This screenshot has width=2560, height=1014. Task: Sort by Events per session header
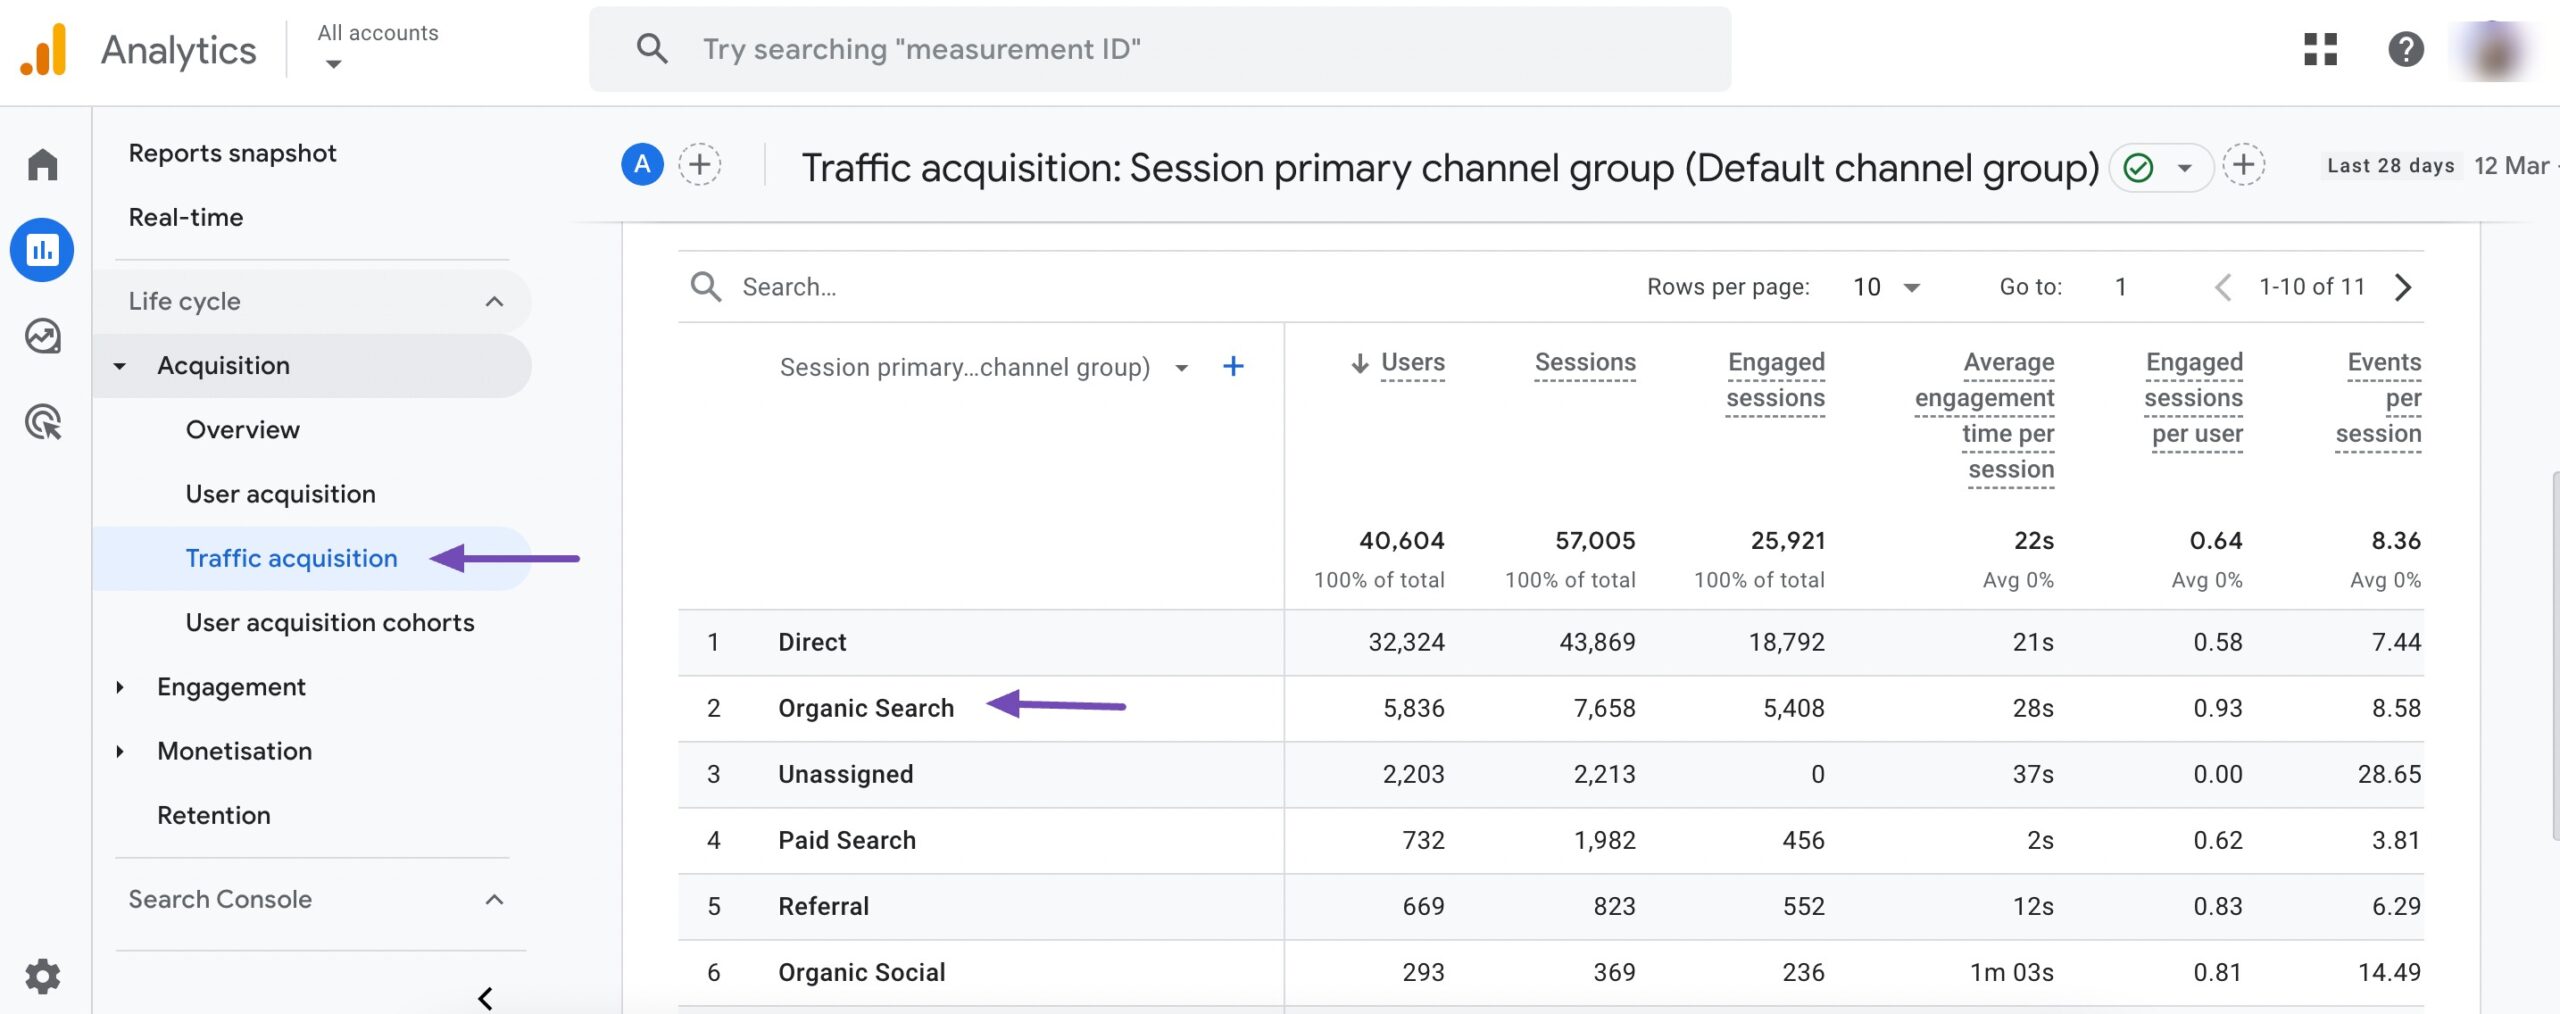point(2378,399)
